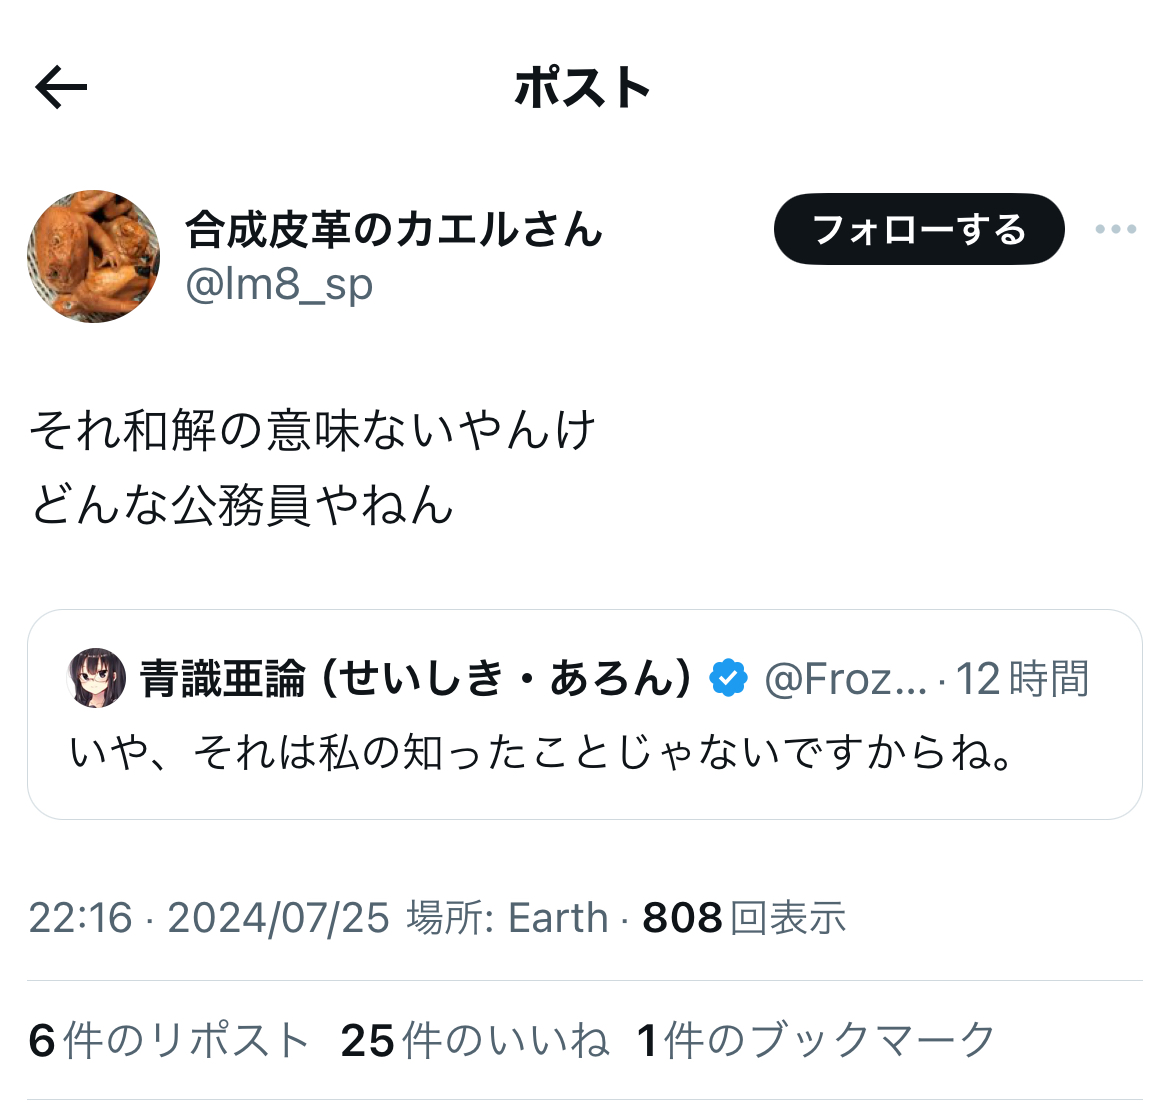Open the quoted post by 青識亜論
Viewport: 1170px width, 1106px height.
click(585, 714)
